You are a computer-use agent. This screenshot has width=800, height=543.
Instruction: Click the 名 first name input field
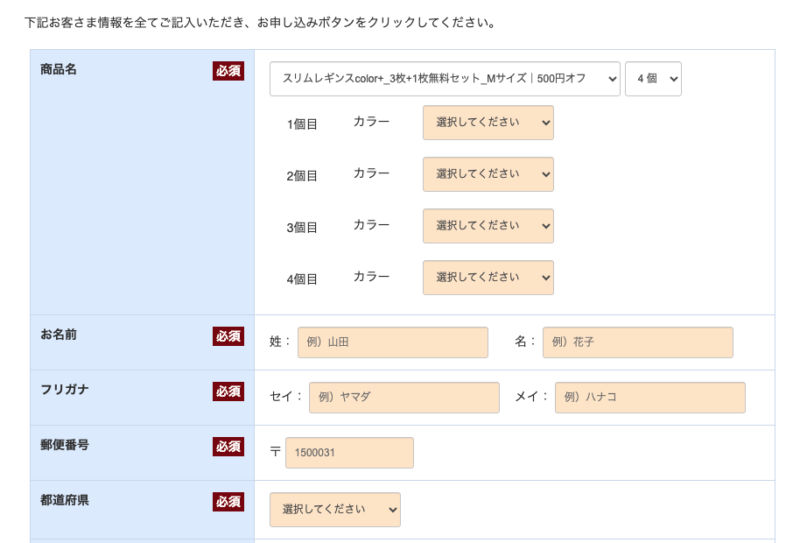pos(638,342)
